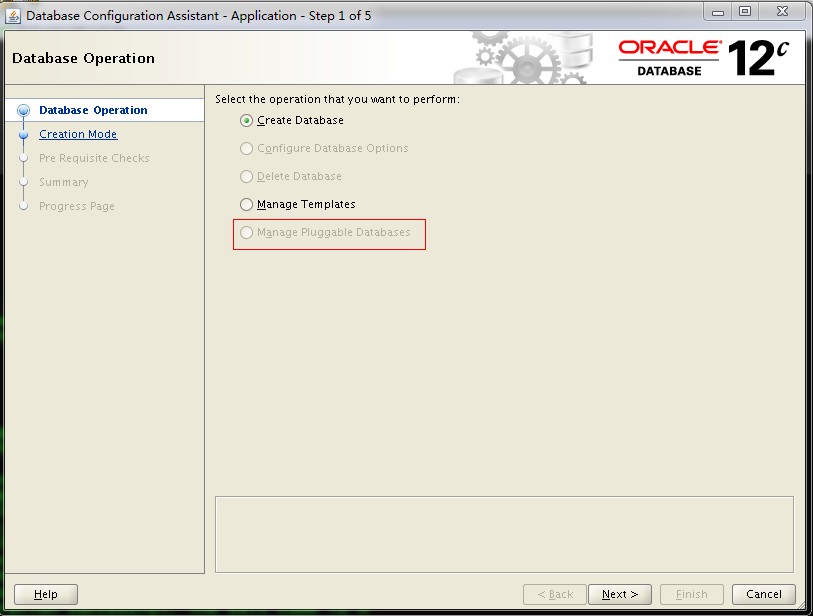This screenshot has height=616, width=813.
Task: Close the window with the X button
Action: (782, 11)
